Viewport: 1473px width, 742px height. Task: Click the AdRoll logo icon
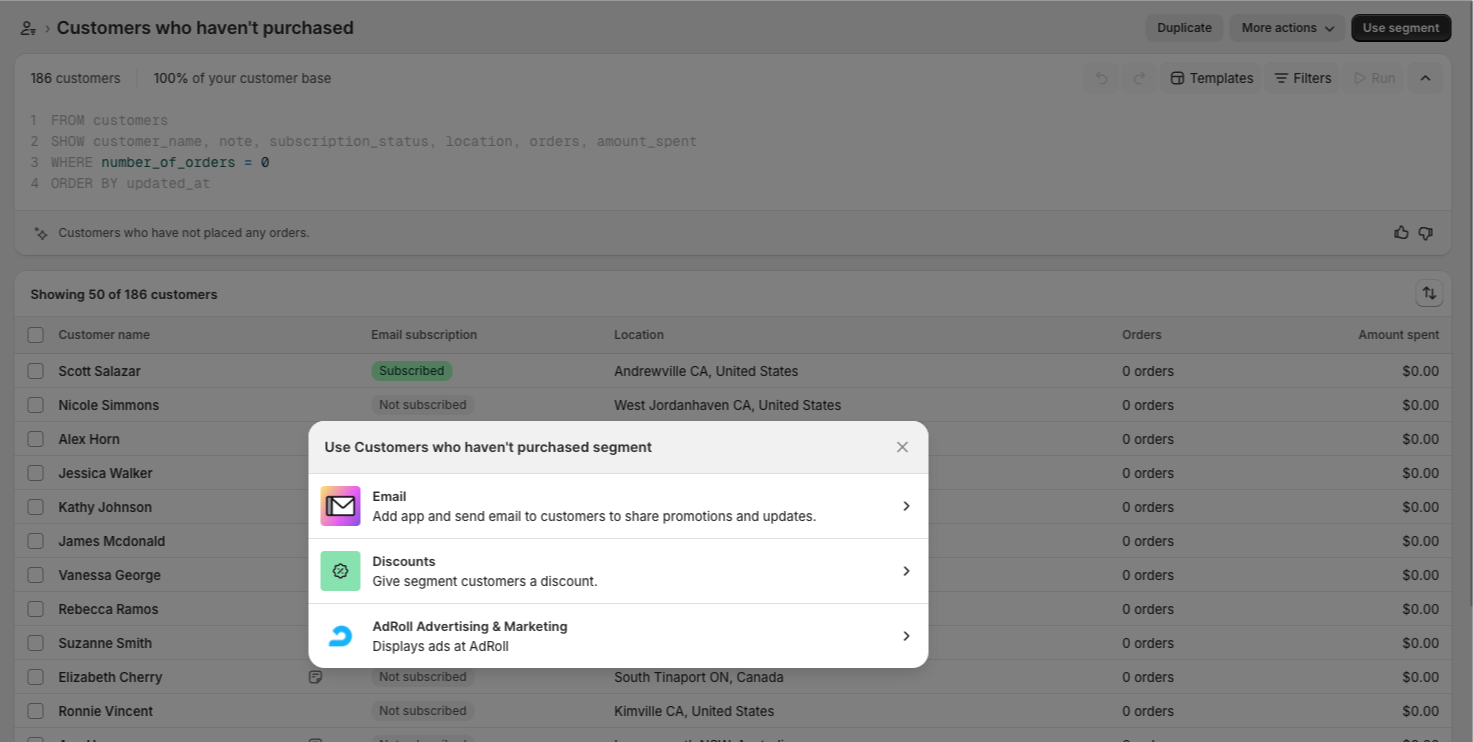(340, 636)
